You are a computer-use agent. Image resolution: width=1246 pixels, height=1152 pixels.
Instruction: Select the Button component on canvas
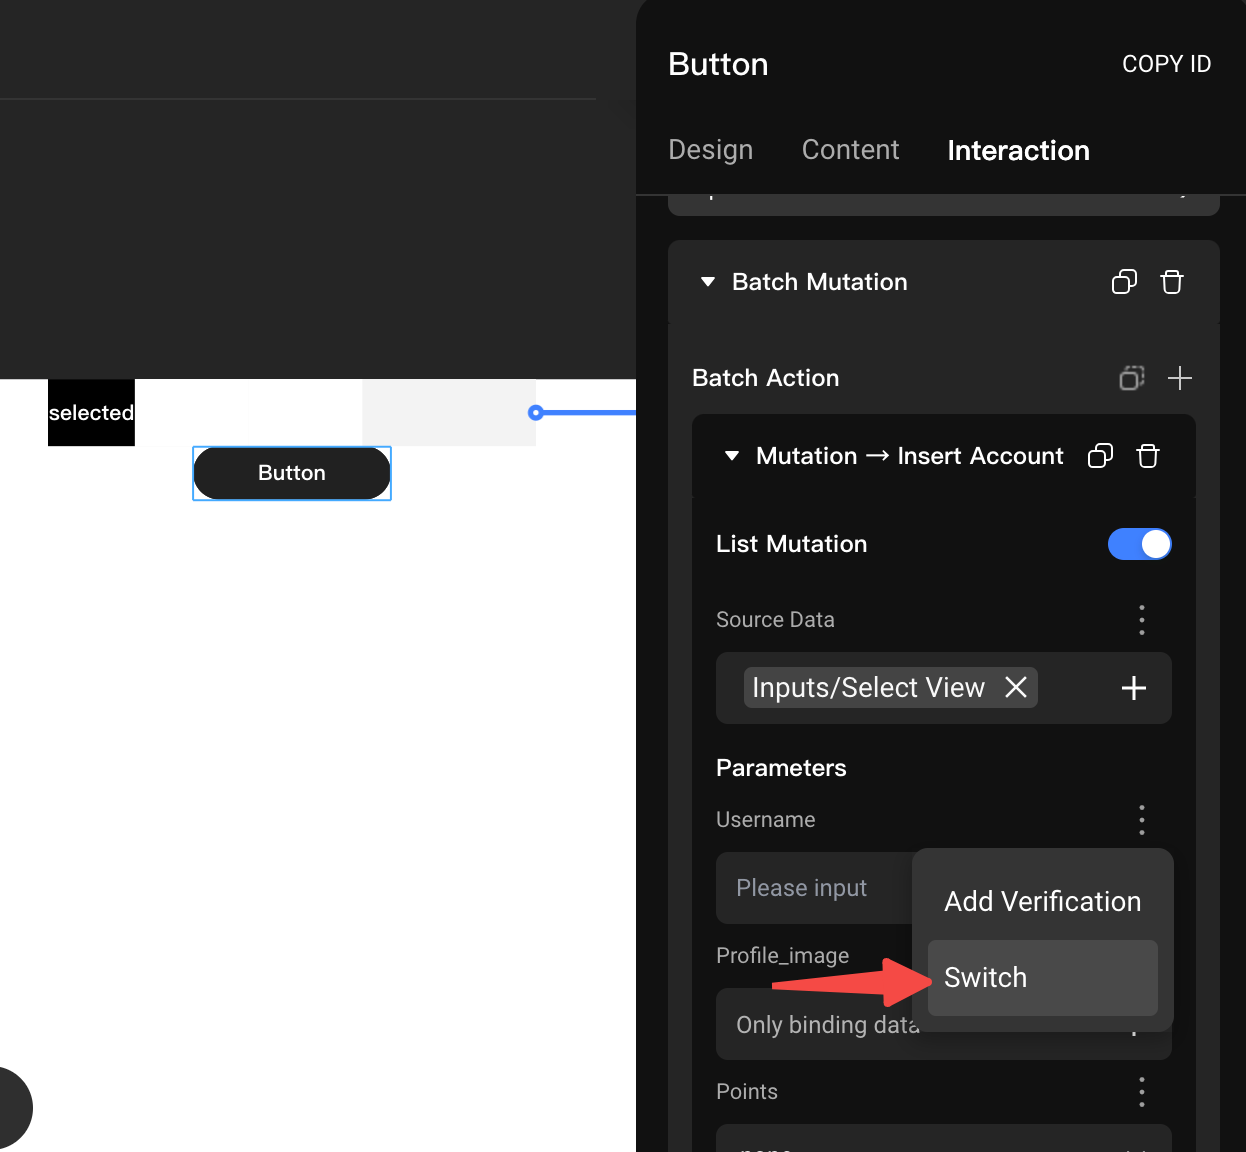[292, 473]
